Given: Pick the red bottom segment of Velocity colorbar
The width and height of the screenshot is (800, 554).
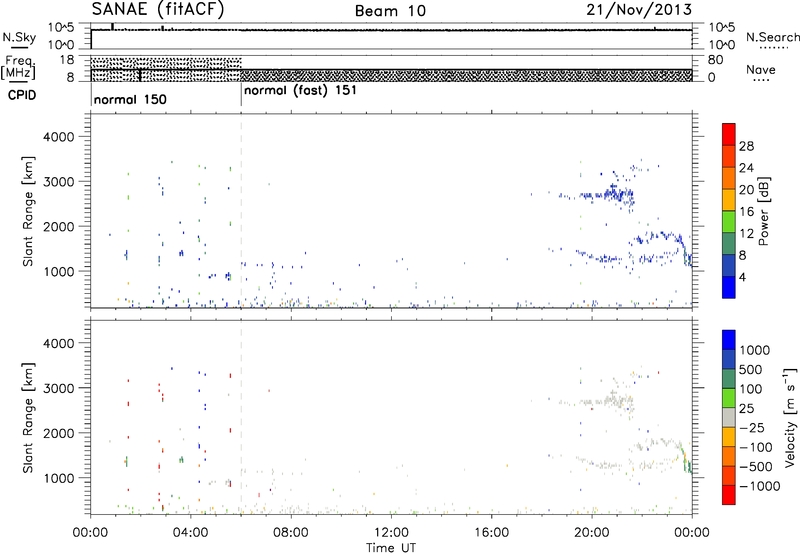Looking at the screenshot, I should tap(729, 495).
